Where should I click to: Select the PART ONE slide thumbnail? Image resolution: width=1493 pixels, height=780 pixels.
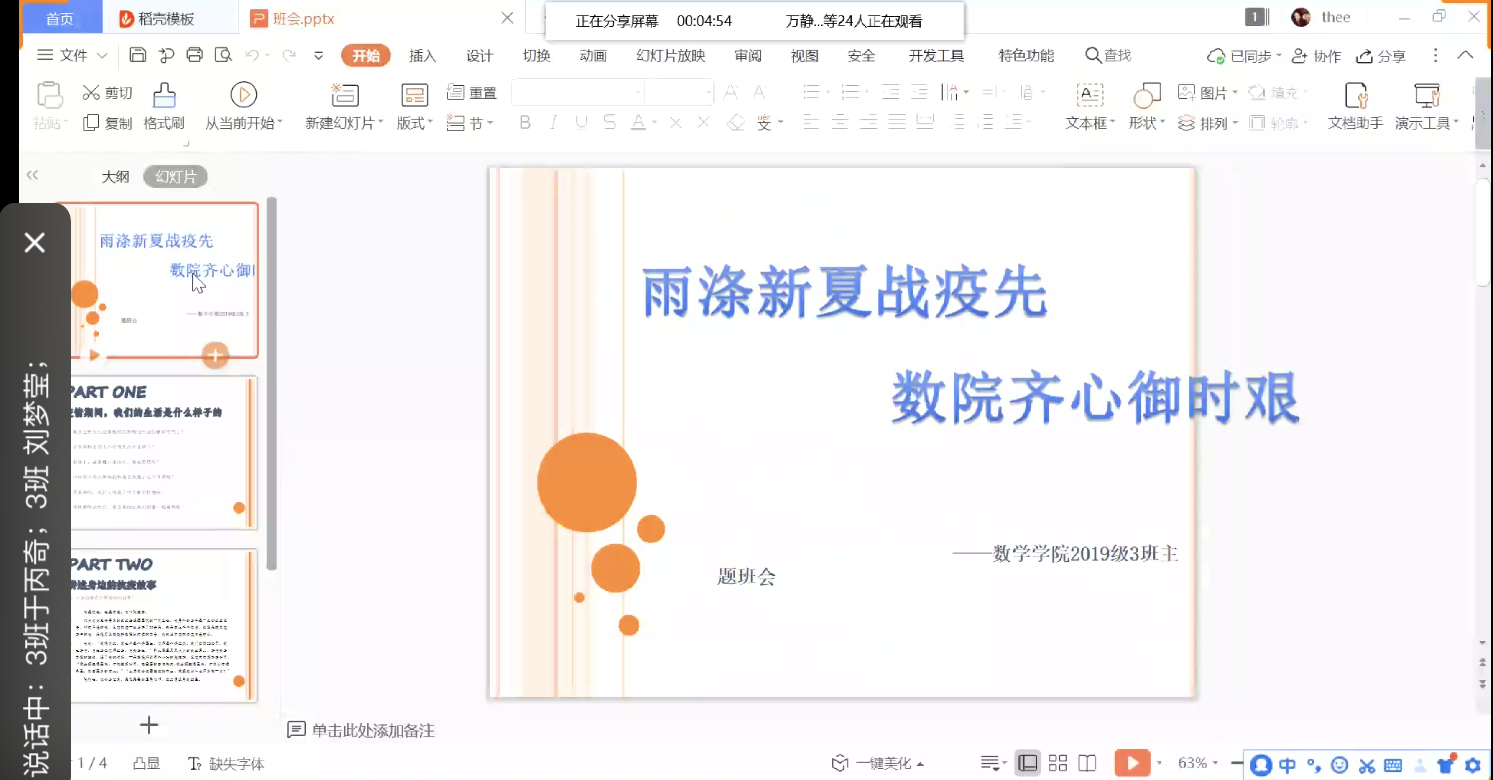click(160, 452)
